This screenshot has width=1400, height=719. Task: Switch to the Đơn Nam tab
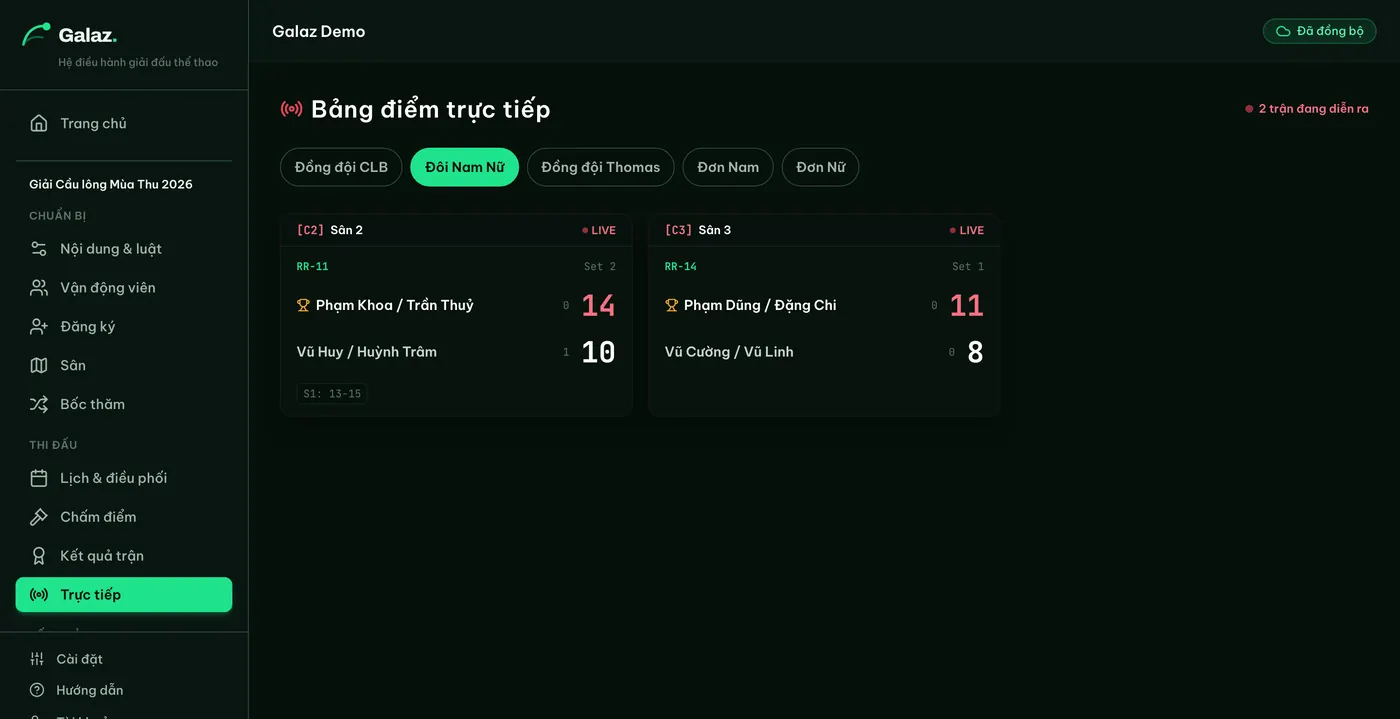pos(728,167)
